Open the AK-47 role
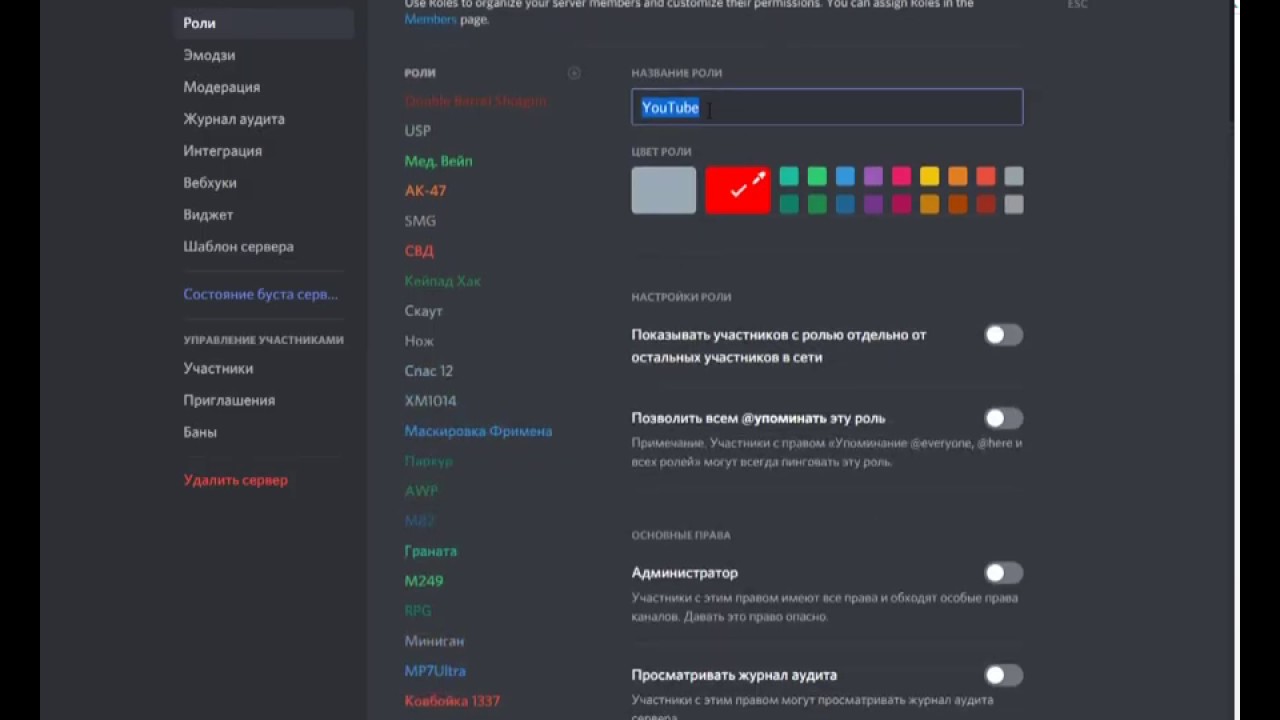The image size is (1280, 720). [425, 191]
